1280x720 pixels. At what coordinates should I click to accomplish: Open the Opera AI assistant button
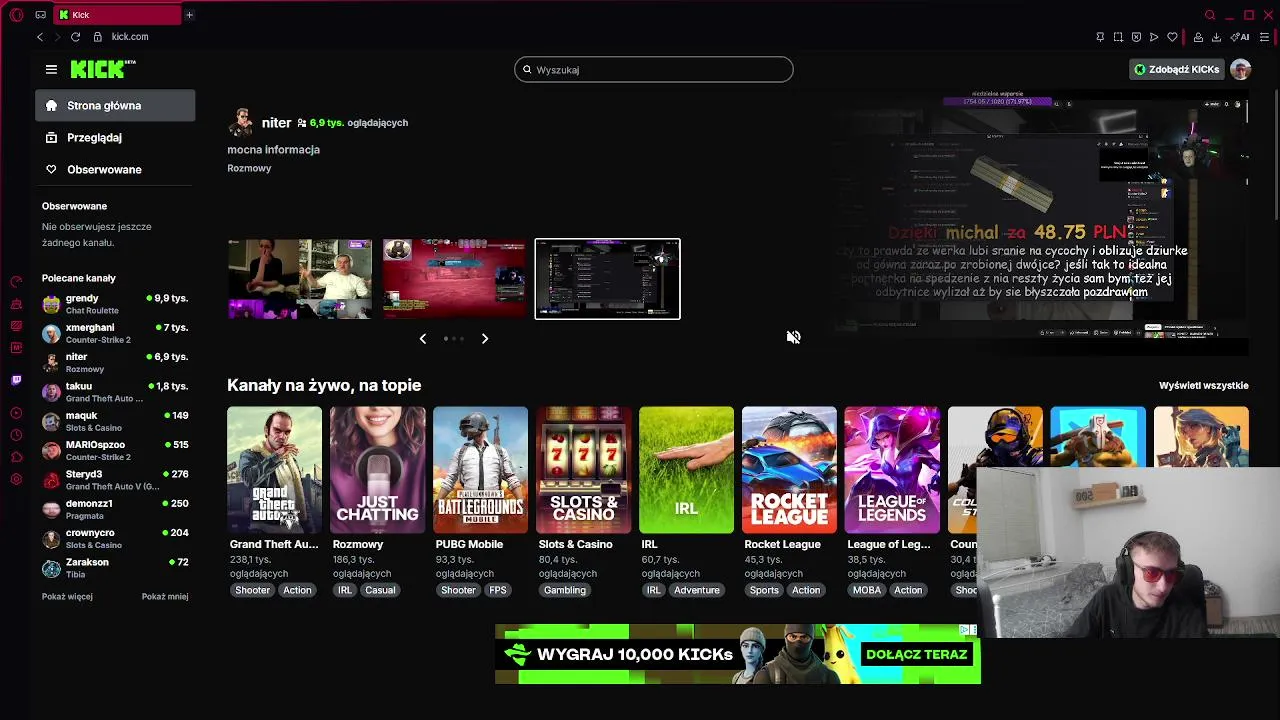pyautogui.click(x=1240, y=37)
